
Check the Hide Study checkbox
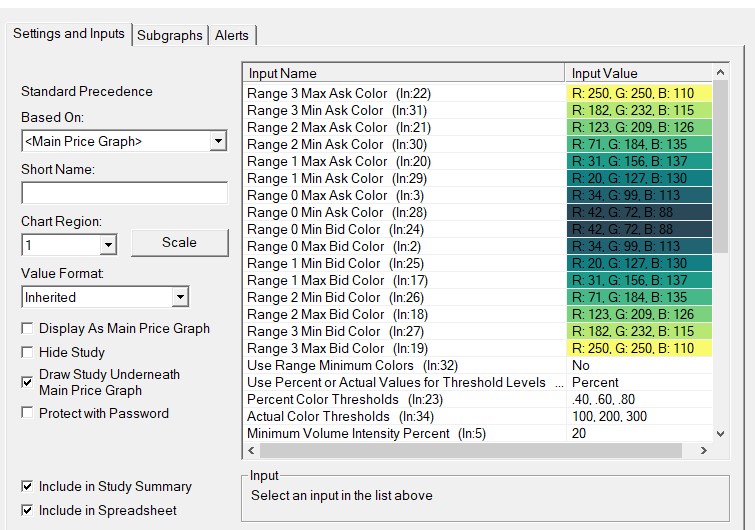coord(27,353)
